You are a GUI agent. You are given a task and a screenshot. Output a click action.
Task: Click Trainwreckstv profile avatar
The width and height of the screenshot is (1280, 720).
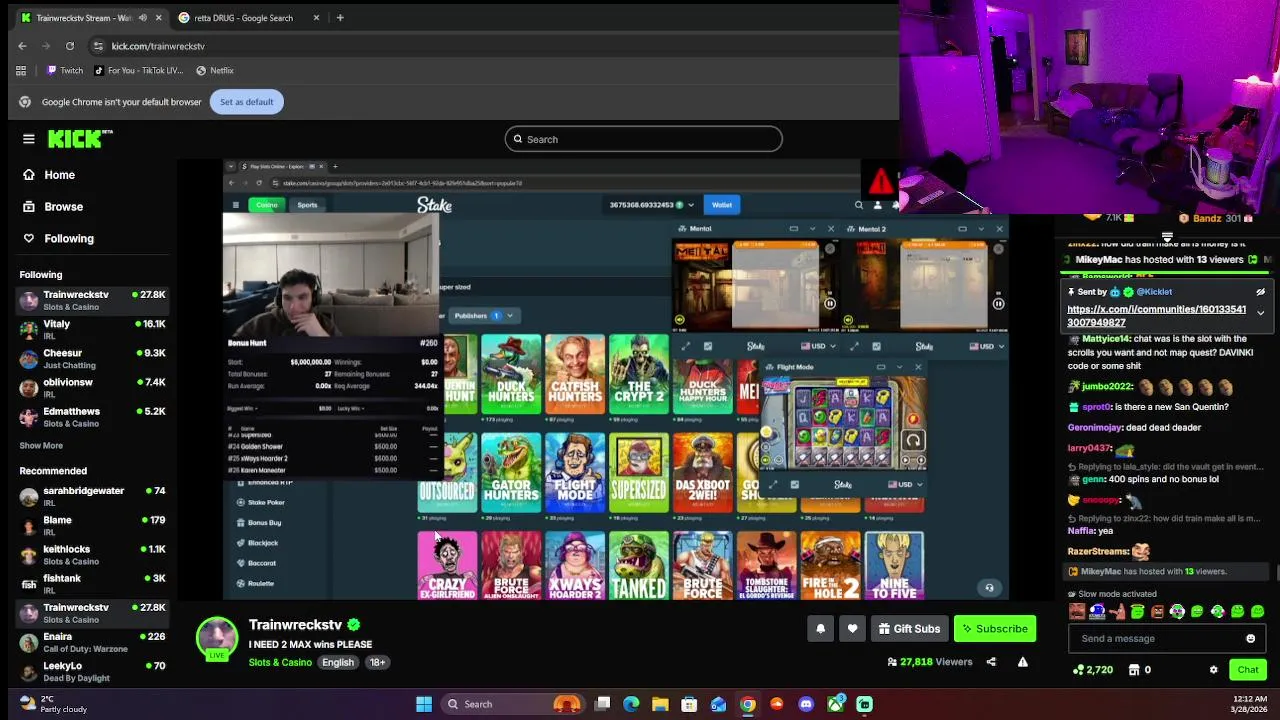coord(217,638)
